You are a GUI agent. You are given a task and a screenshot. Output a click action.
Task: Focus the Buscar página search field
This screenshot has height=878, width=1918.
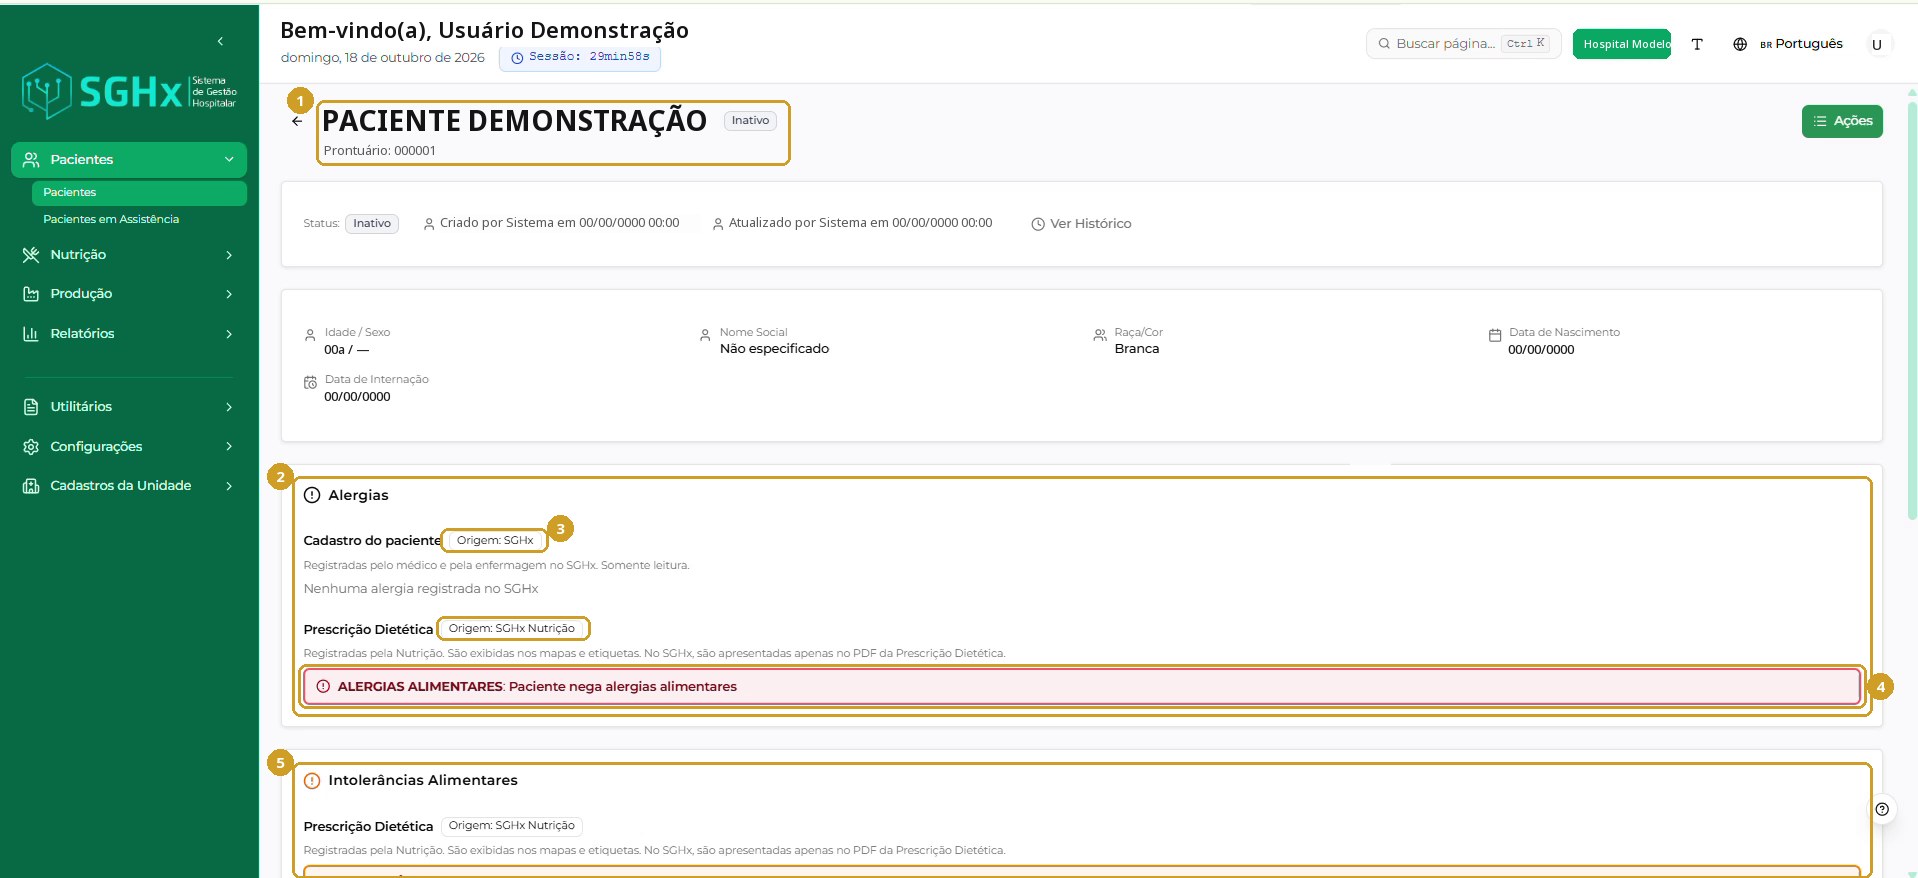point(1463,44)
